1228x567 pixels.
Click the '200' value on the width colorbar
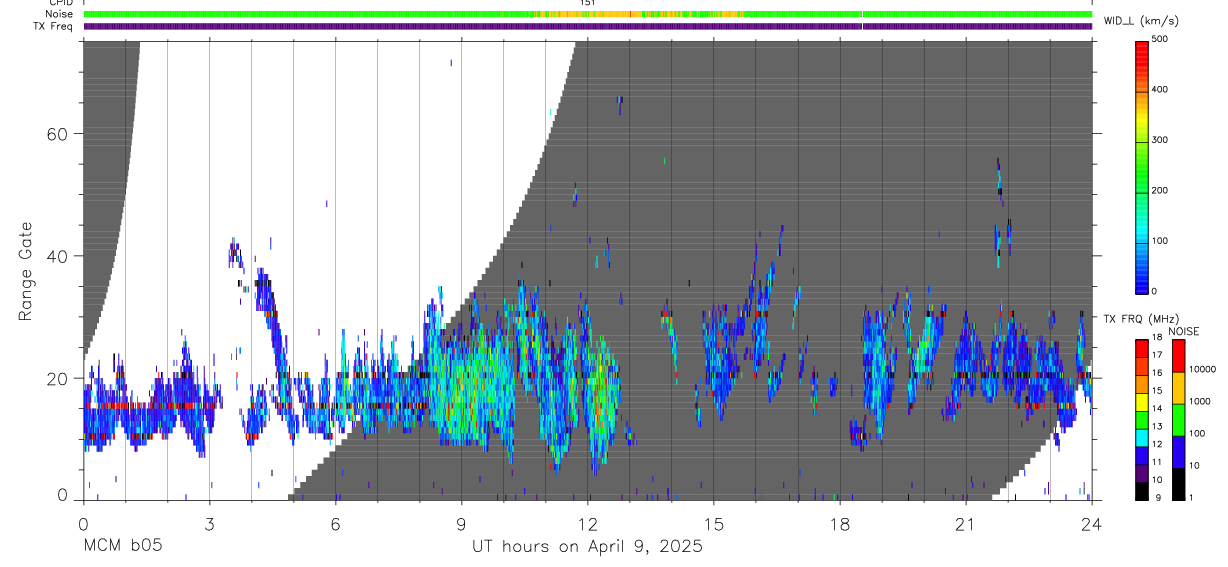(x=1160, y=190)
